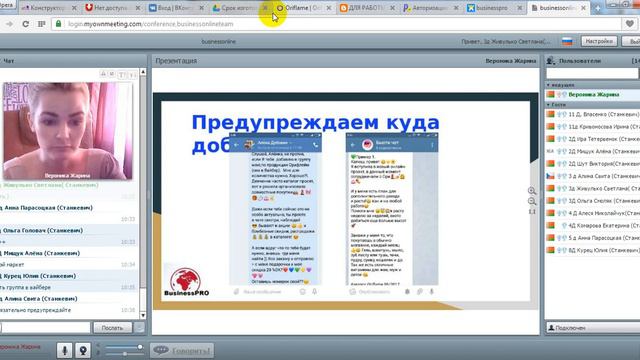The height and width of the screenshot is (360, 640).
Task: Click the text size T icon in chat
Action: [121, 75]
